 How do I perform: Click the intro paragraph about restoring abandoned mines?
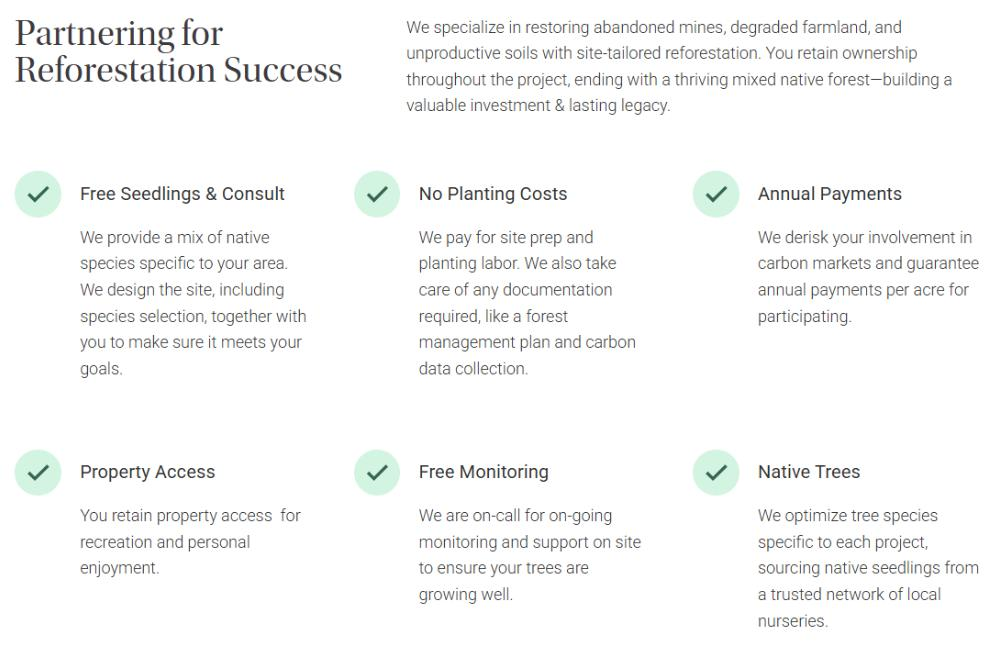680,66
